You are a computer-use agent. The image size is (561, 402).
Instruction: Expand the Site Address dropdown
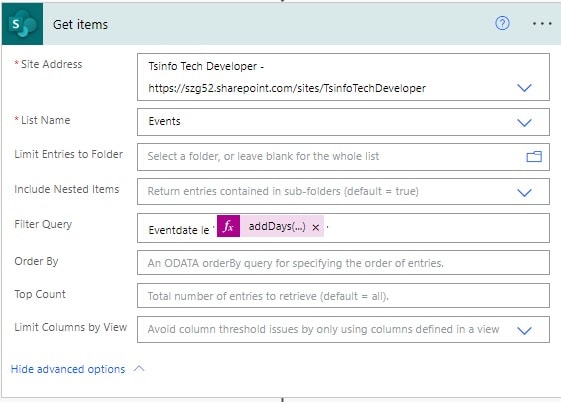524,88
